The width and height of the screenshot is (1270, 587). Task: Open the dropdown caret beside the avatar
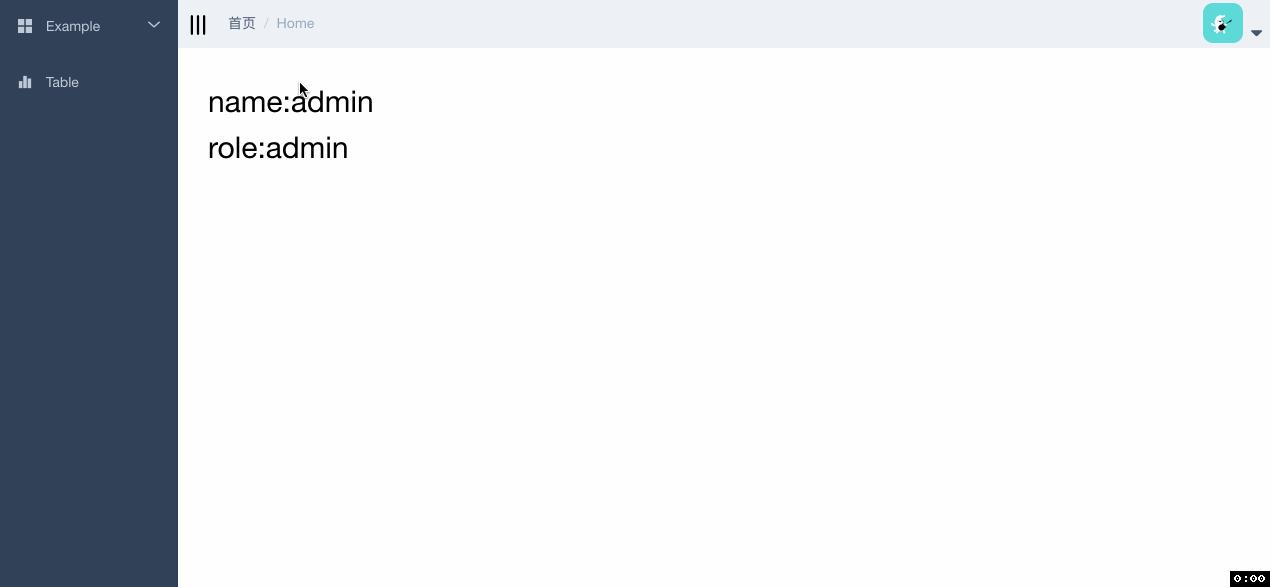[x=1257, y=33]
